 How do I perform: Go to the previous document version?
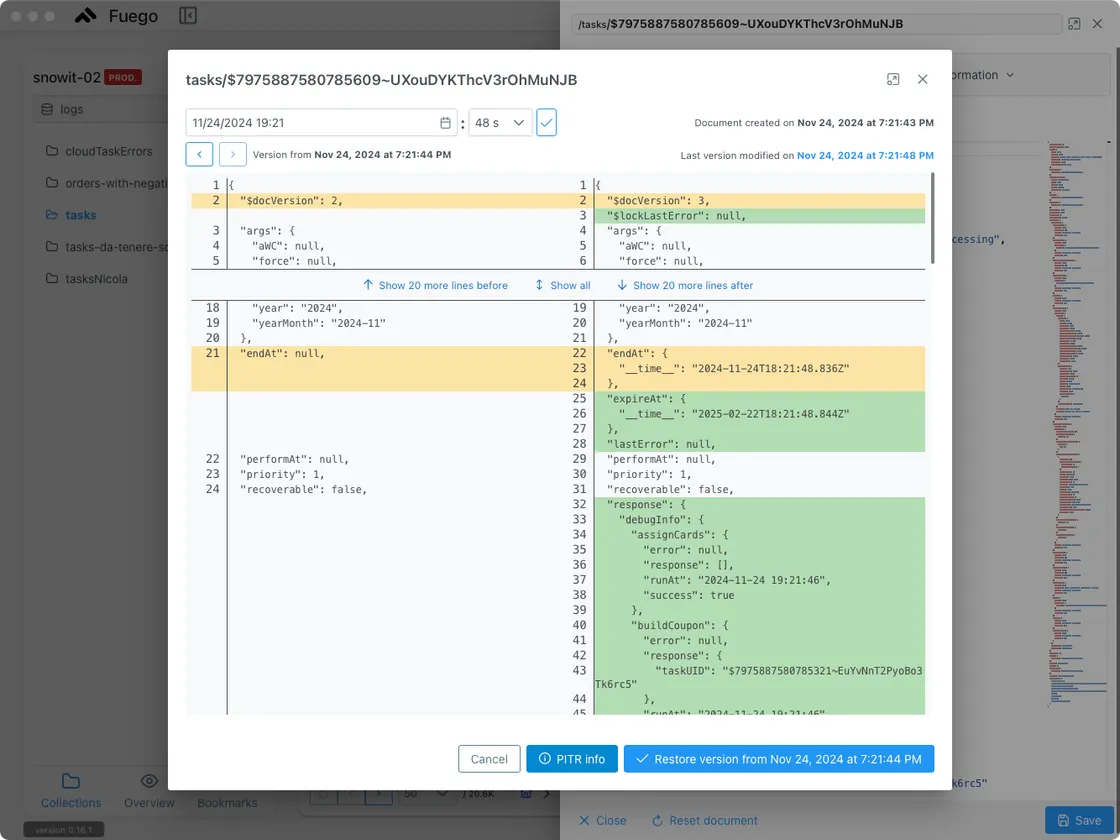(x=199, y=154)
